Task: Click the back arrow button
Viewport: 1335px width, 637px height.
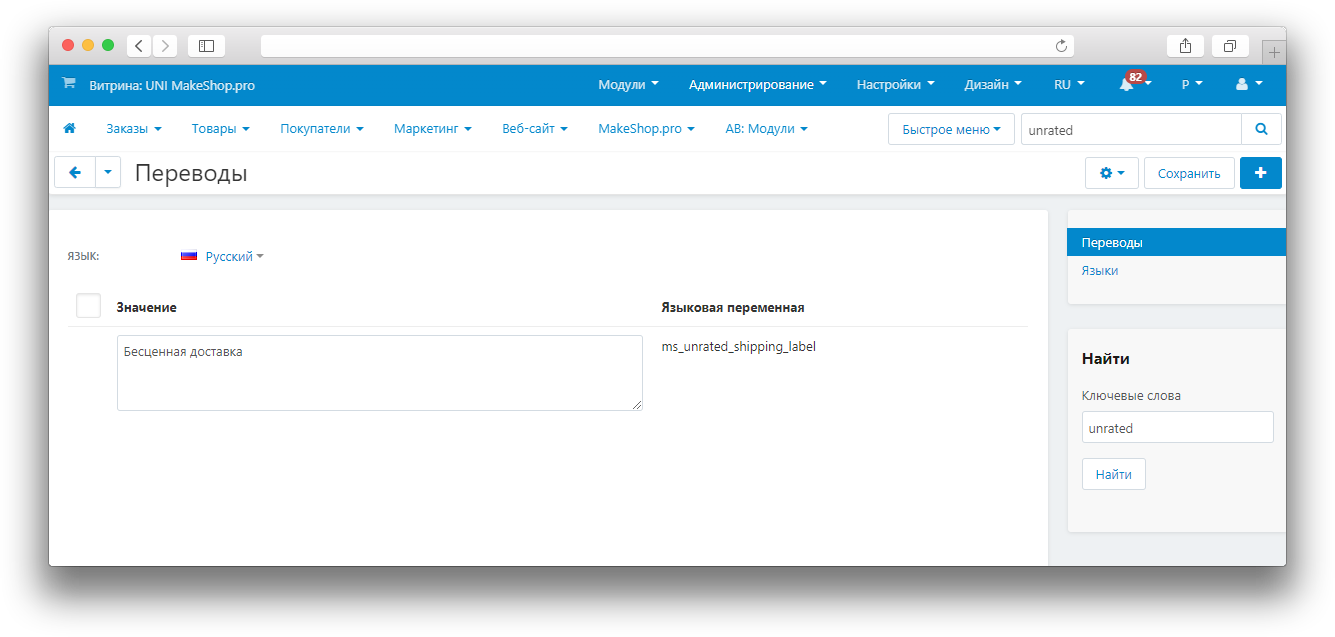Action: click(x=75, y=173)
